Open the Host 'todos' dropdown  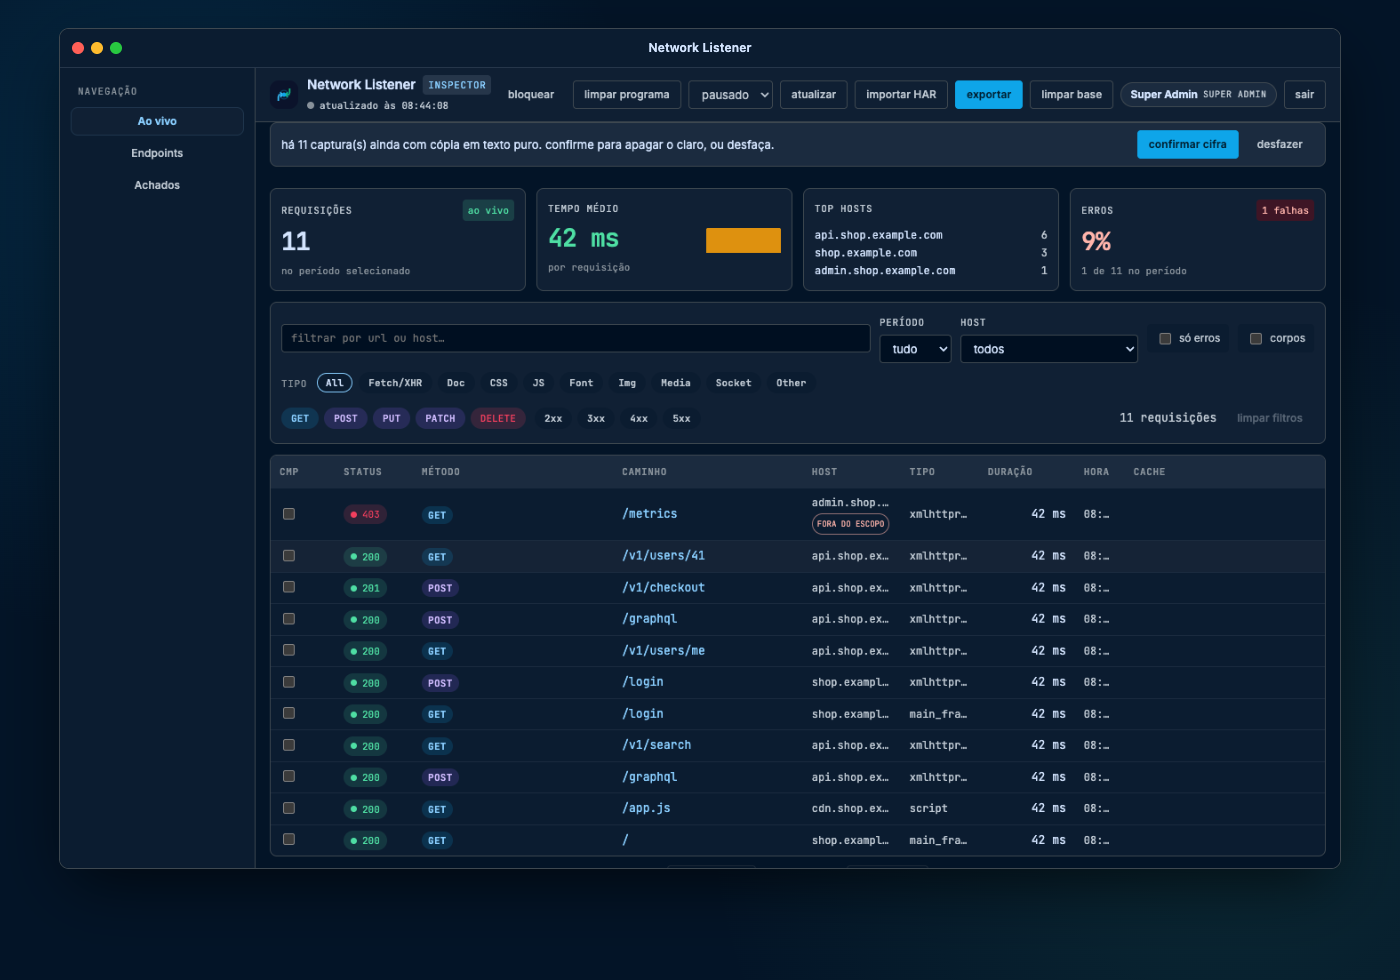(x=1049, y=349)
